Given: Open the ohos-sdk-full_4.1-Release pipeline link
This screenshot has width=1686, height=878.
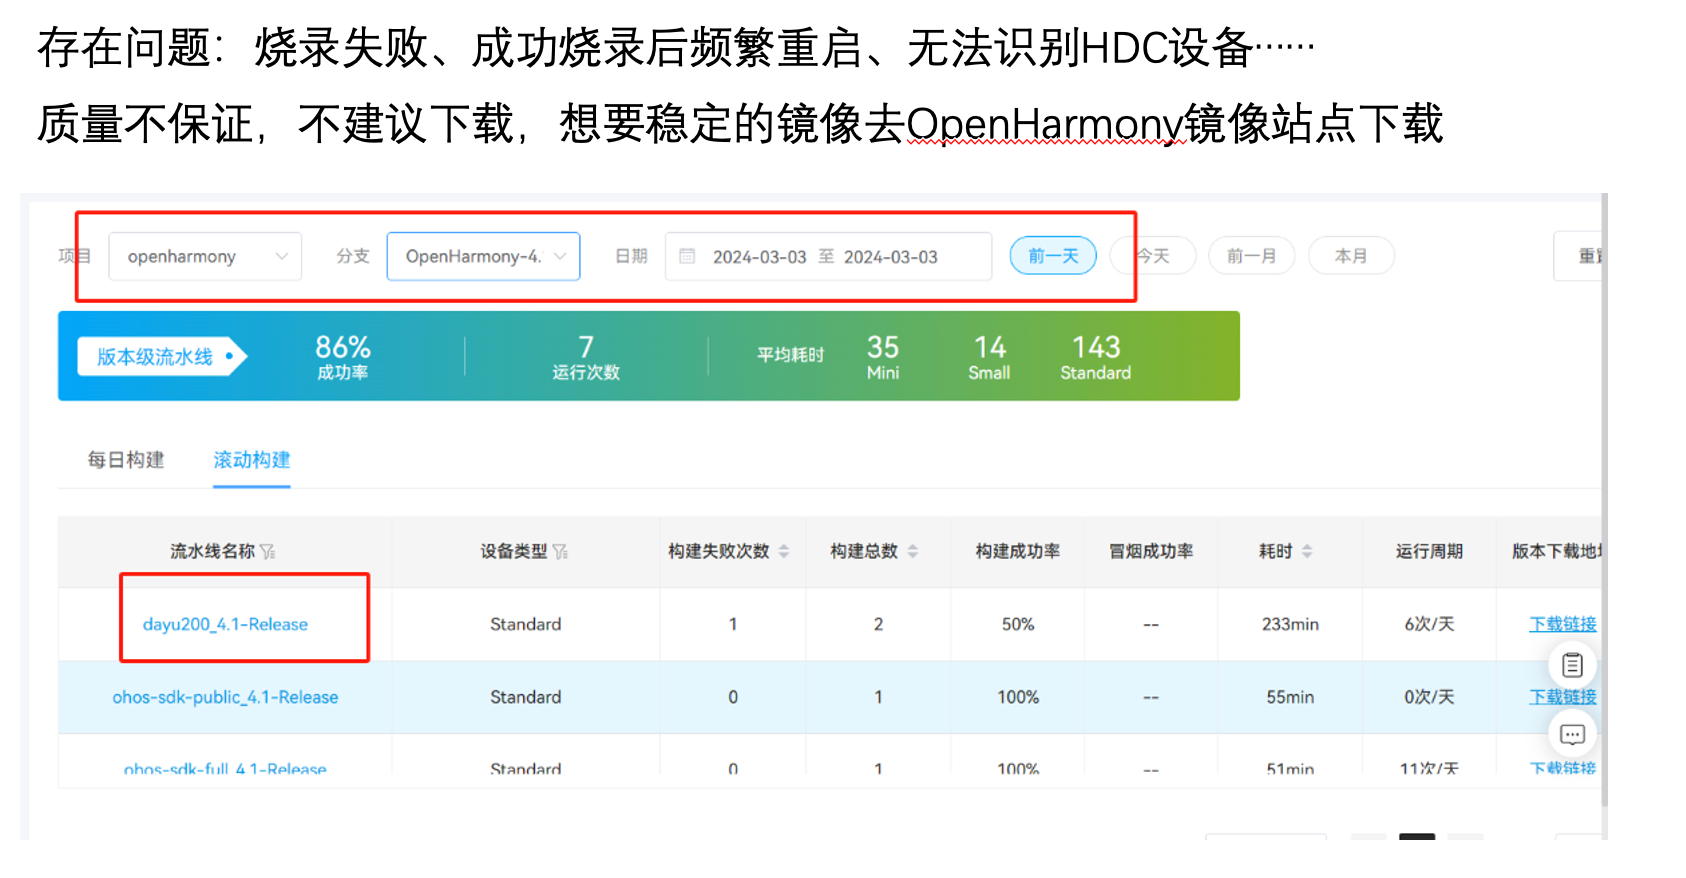Looking at the screenshot, I should [225, 768].
